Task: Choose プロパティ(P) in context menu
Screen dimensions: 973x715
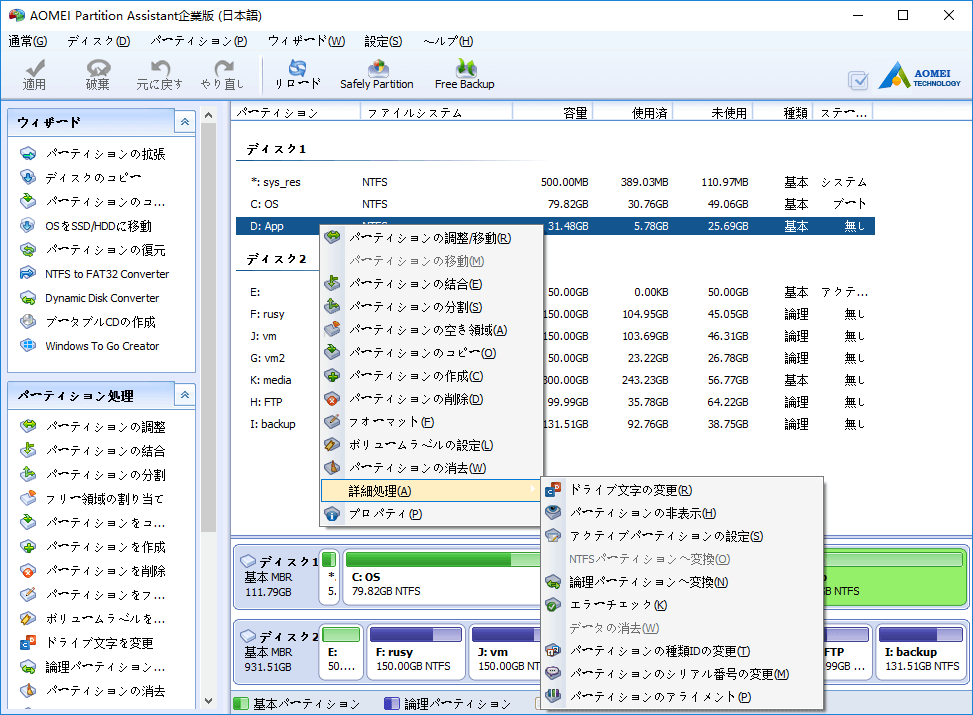Action: (x=431, y=514)
